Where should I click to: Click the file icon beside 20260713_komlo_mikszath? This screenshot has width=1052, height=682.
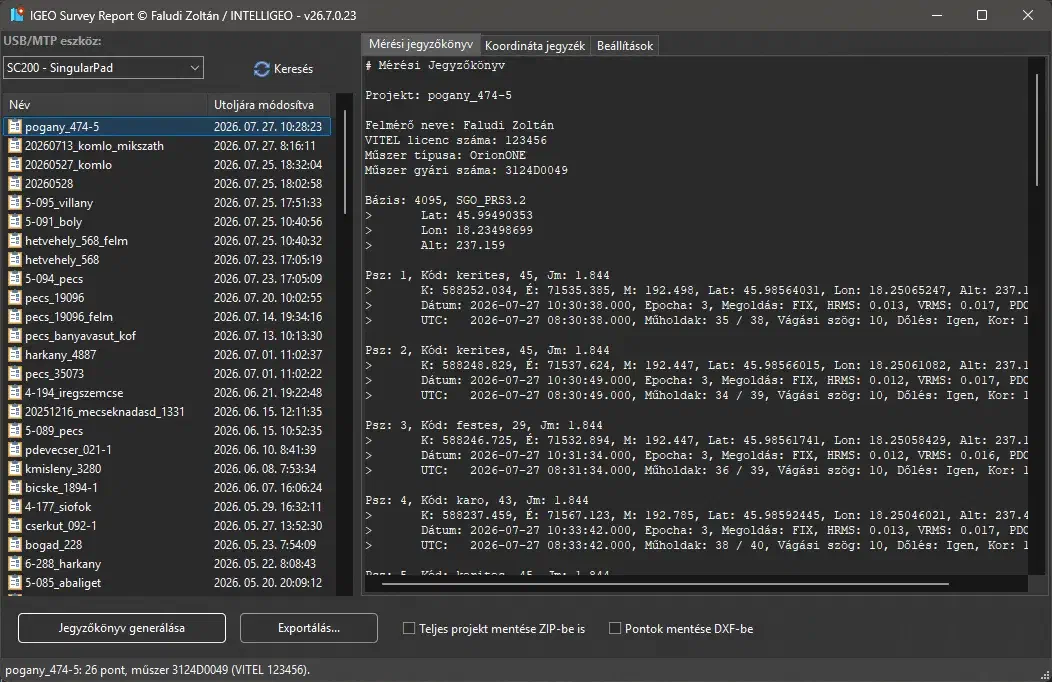[x=15, y=146]
